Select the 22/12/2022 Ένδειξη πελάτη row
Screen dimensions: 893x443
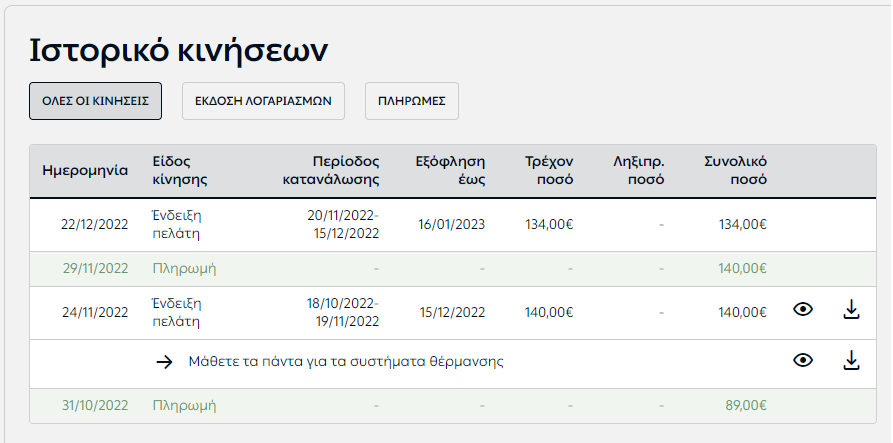point(453,225)
